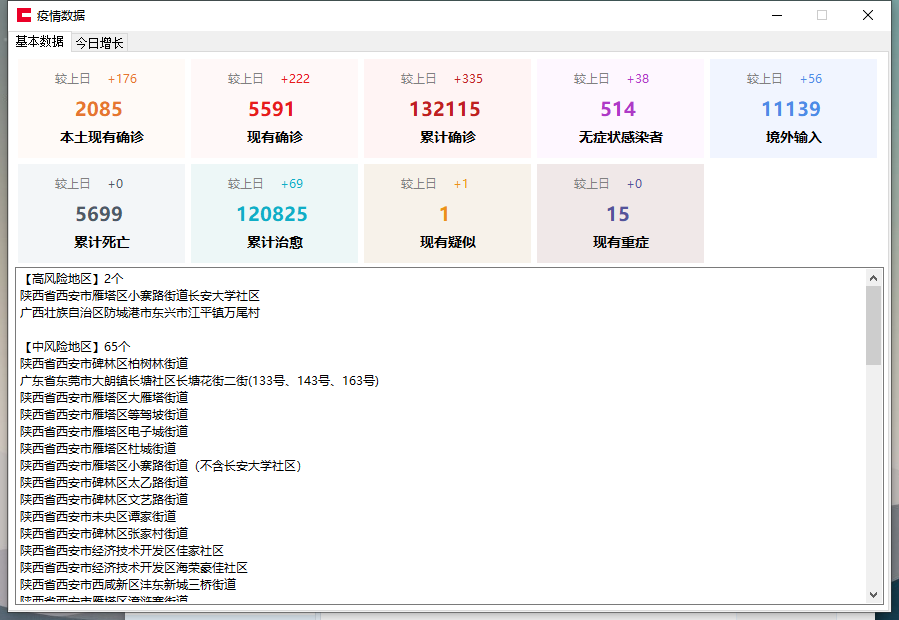The image size is (899, 620).
Task: Select the 累计治愈 card showing 120825
Action: coord(274,213)
